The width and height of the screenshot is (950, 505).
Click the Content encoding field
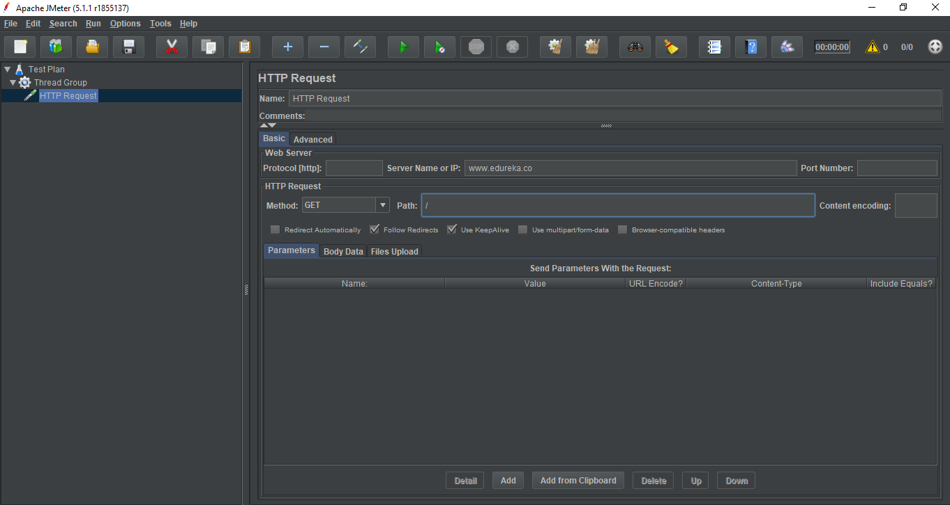coord(915,205)
